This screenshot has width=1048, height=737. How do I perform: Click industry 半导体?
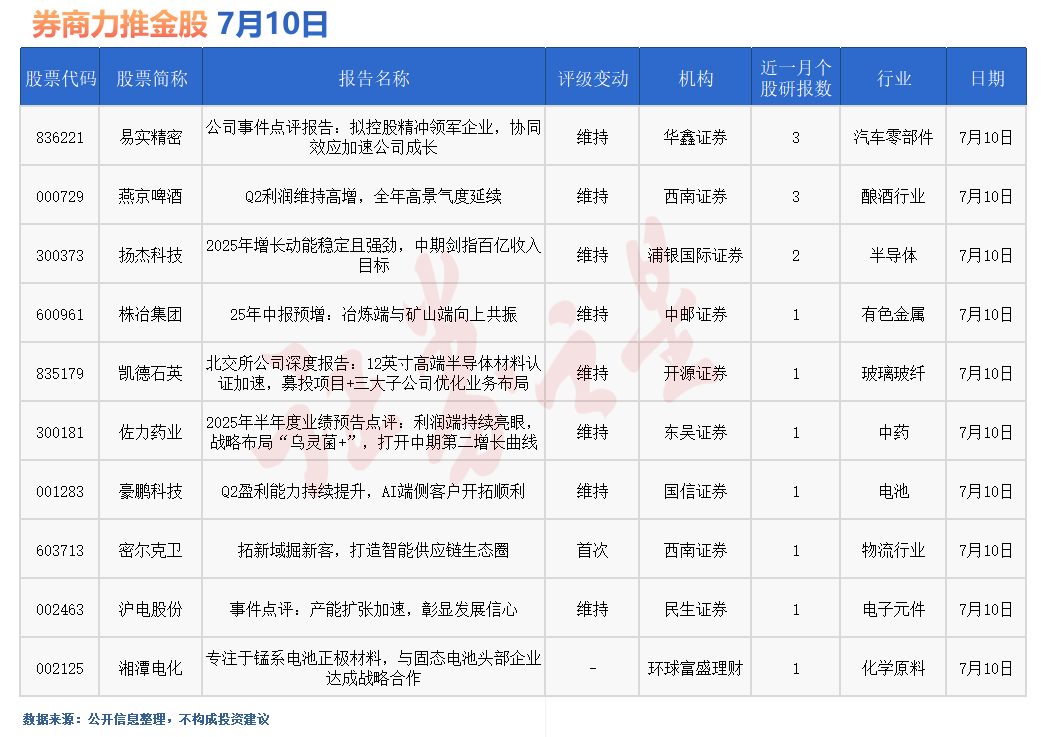[x=894, y=255]
